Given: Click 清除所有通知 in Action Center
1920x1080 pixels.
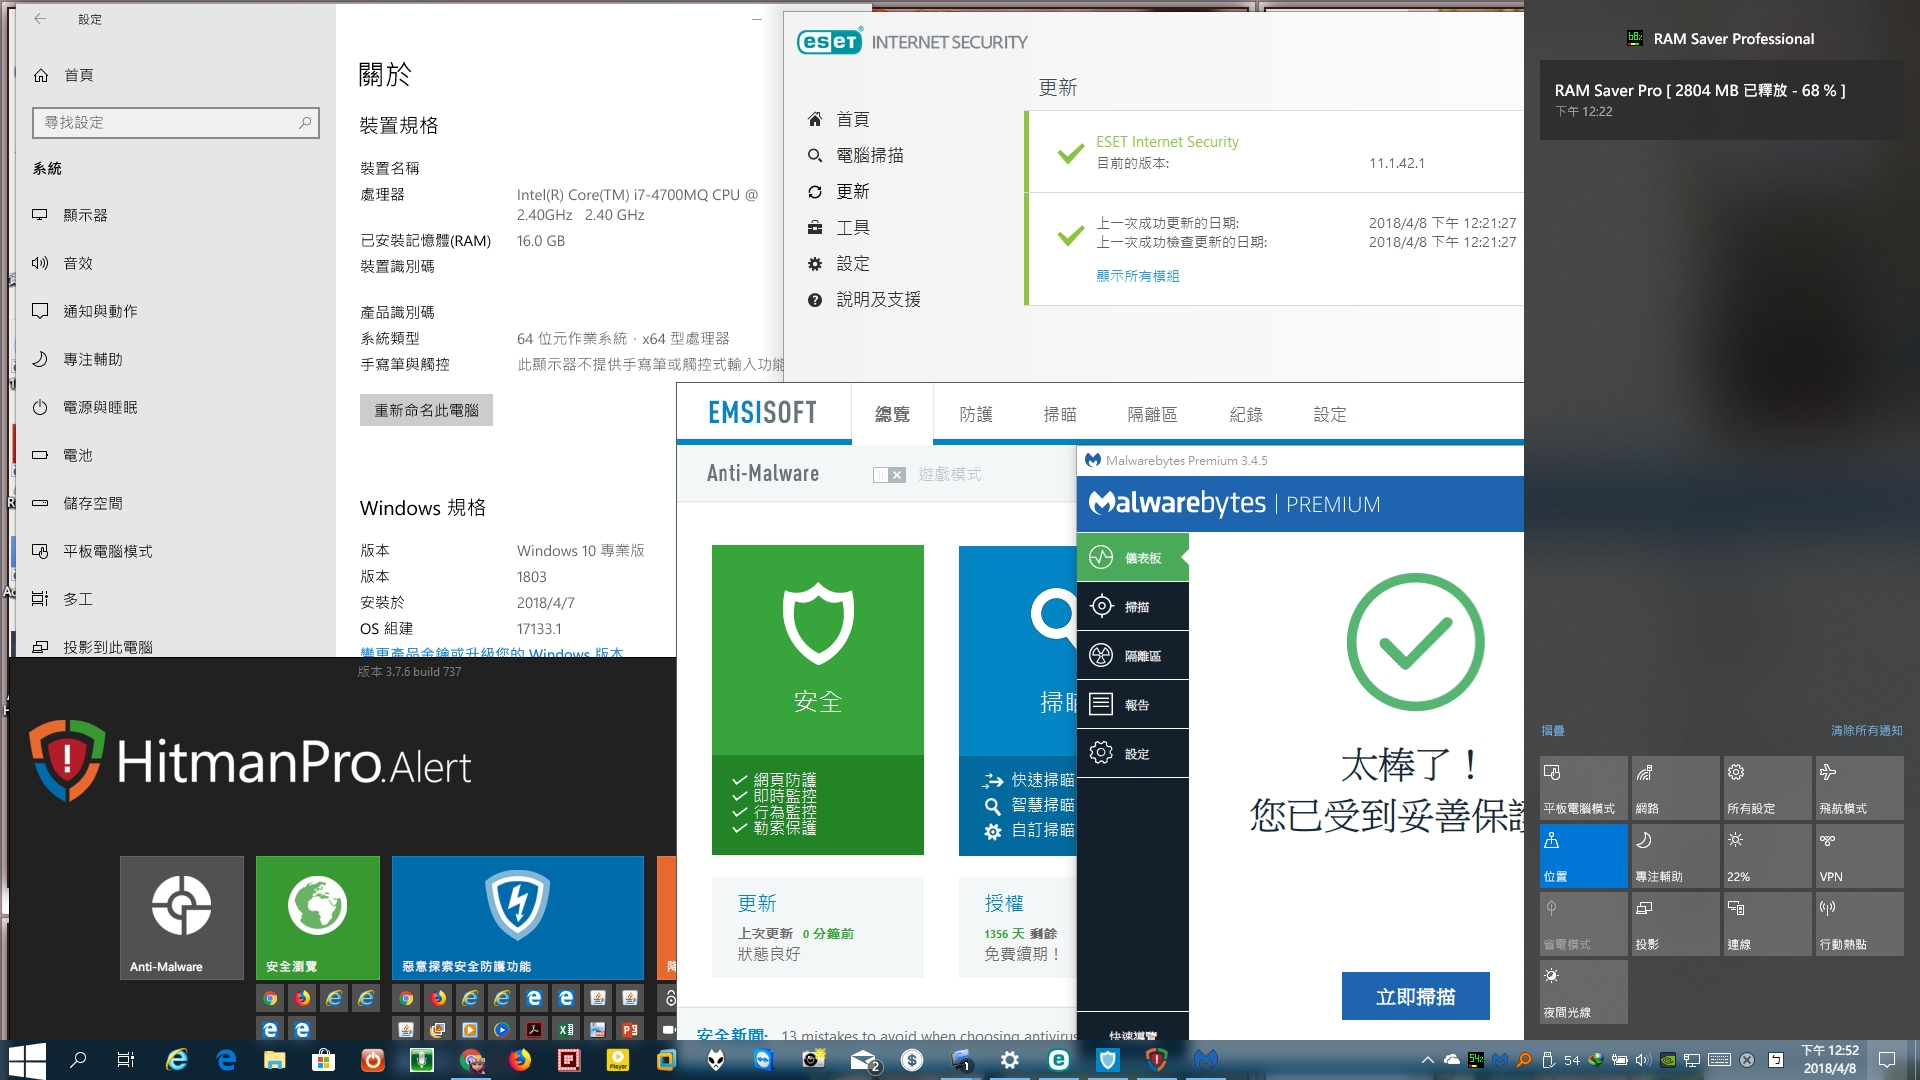Looking at the screenshot, I should 1866,731.
